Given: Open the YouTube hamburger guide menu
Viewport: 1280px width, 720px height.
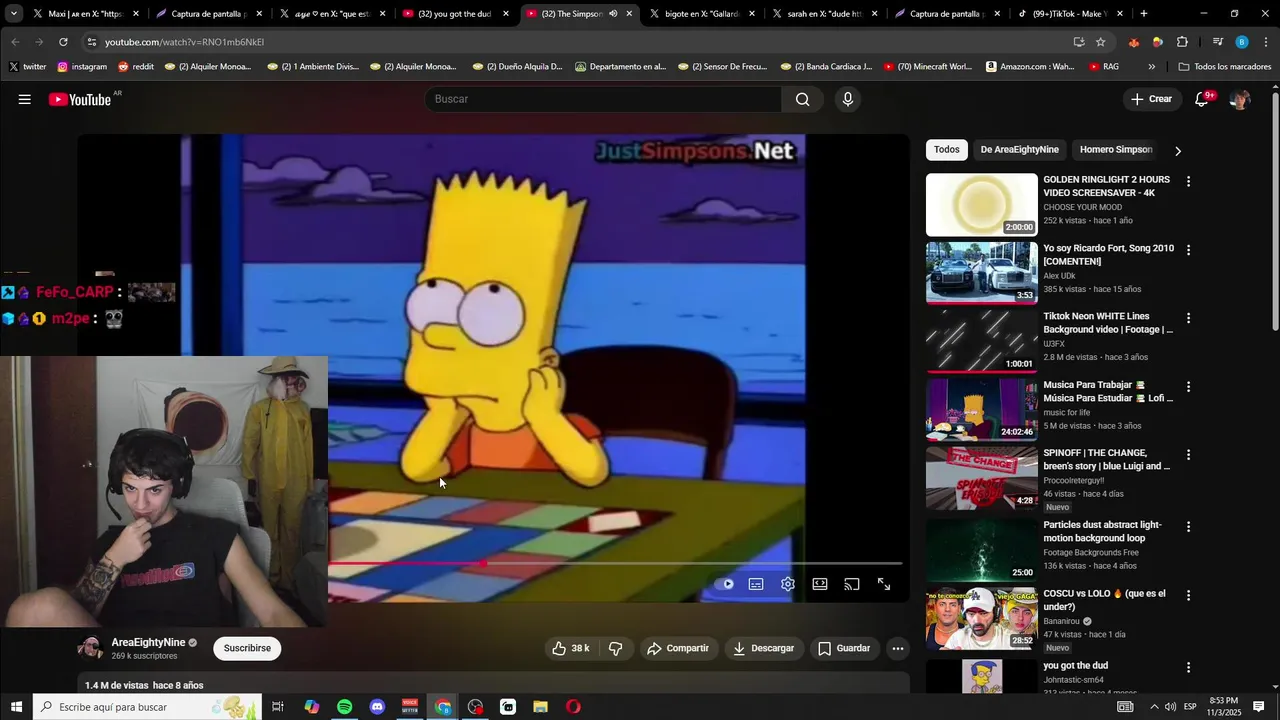Looking at the screenshot, I should 24,99.
